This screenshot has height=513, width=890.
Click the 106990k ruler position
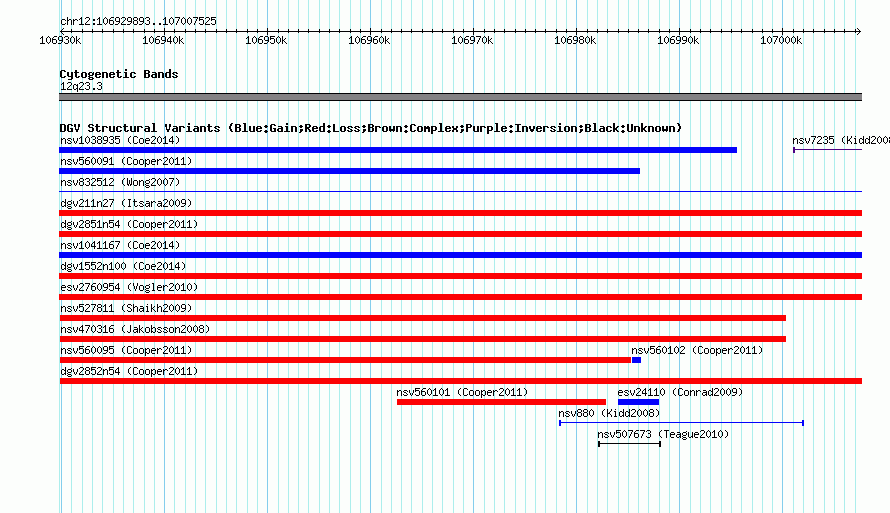tap(678, 40)
